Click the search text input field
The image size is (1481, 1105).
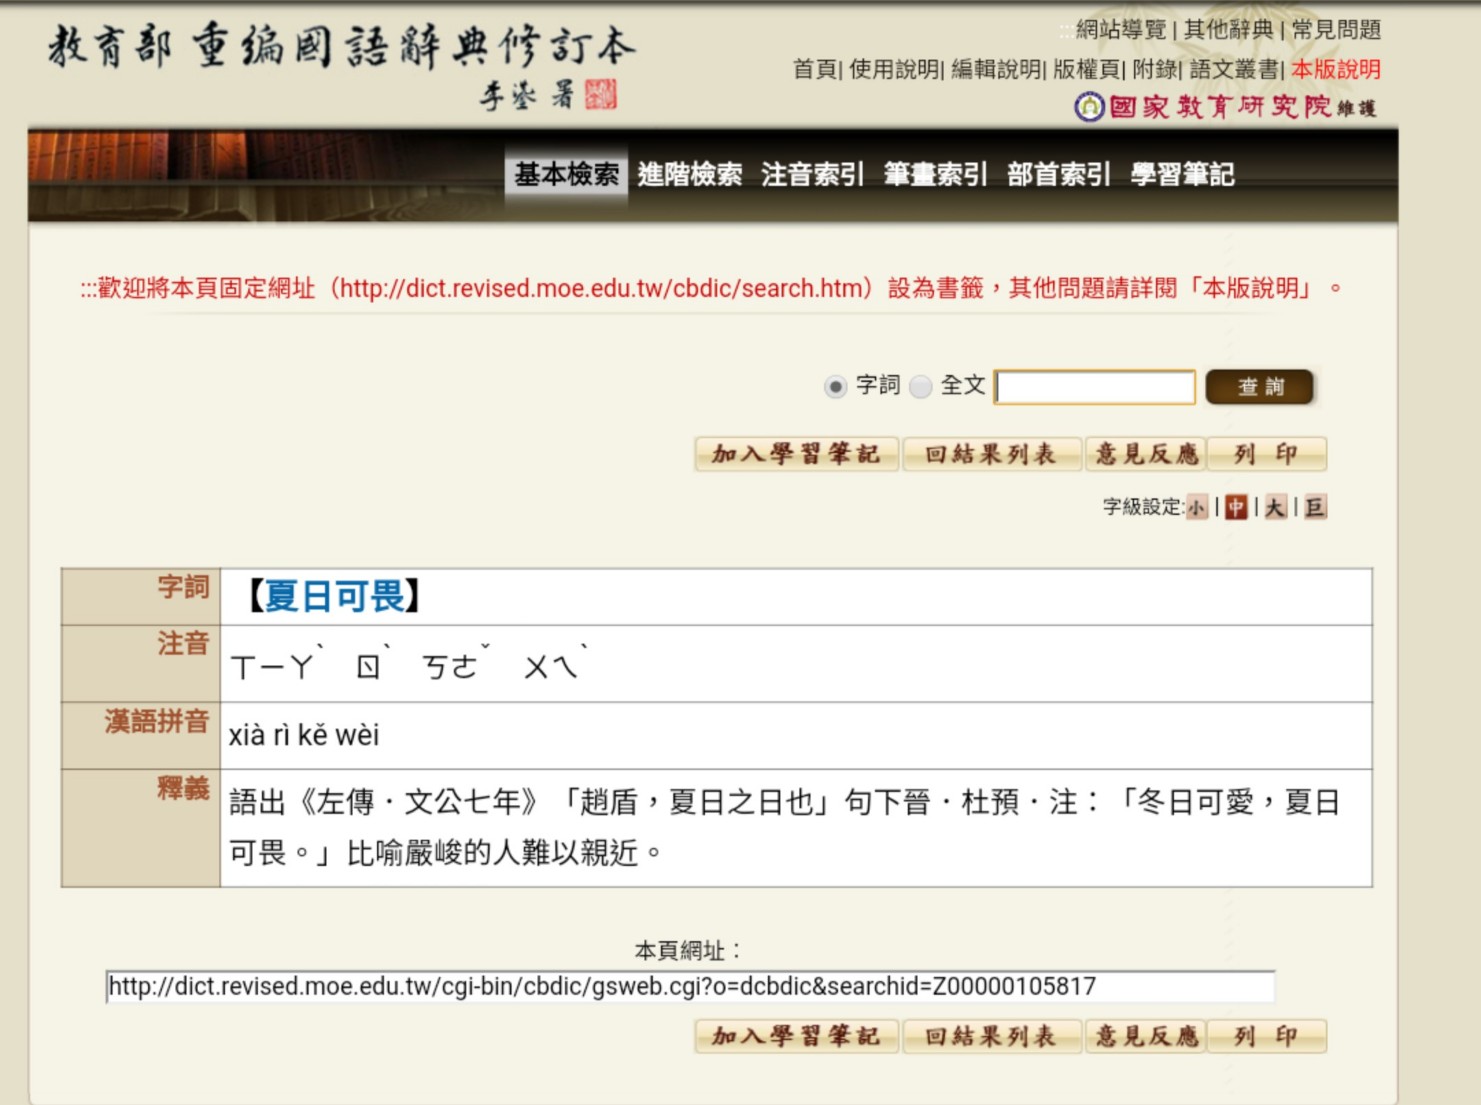[1095, 387]
